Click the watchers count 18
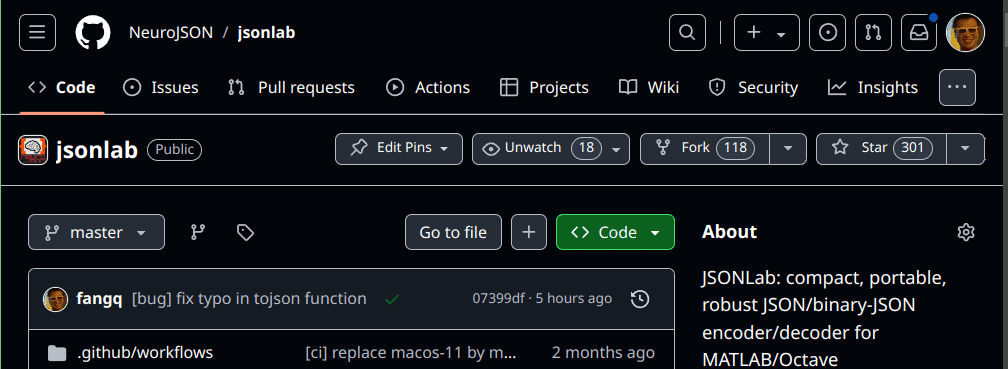Image resolution: width=1008 pixels, height=369 pixels. 586,148
